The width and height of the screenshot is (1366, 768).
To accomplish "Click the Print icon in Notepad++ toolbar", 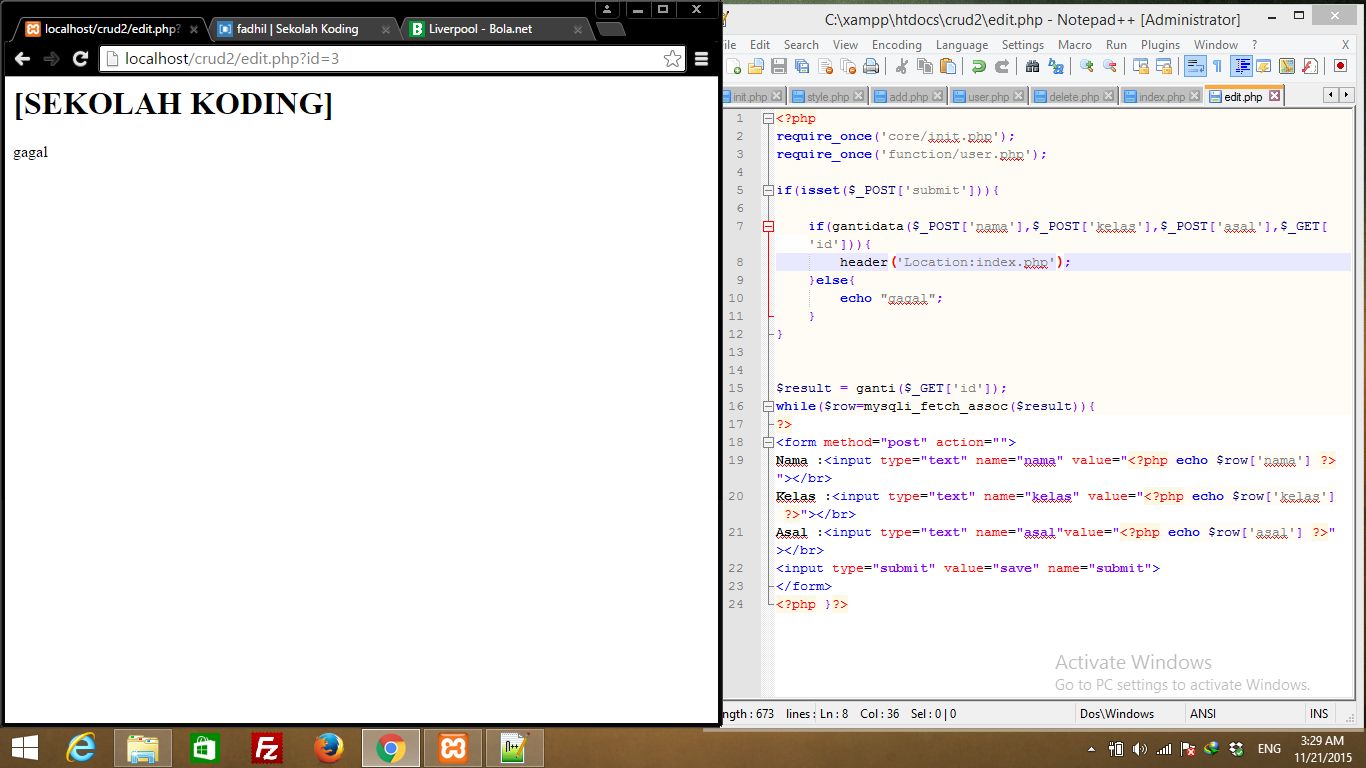I will pos(871,66).
